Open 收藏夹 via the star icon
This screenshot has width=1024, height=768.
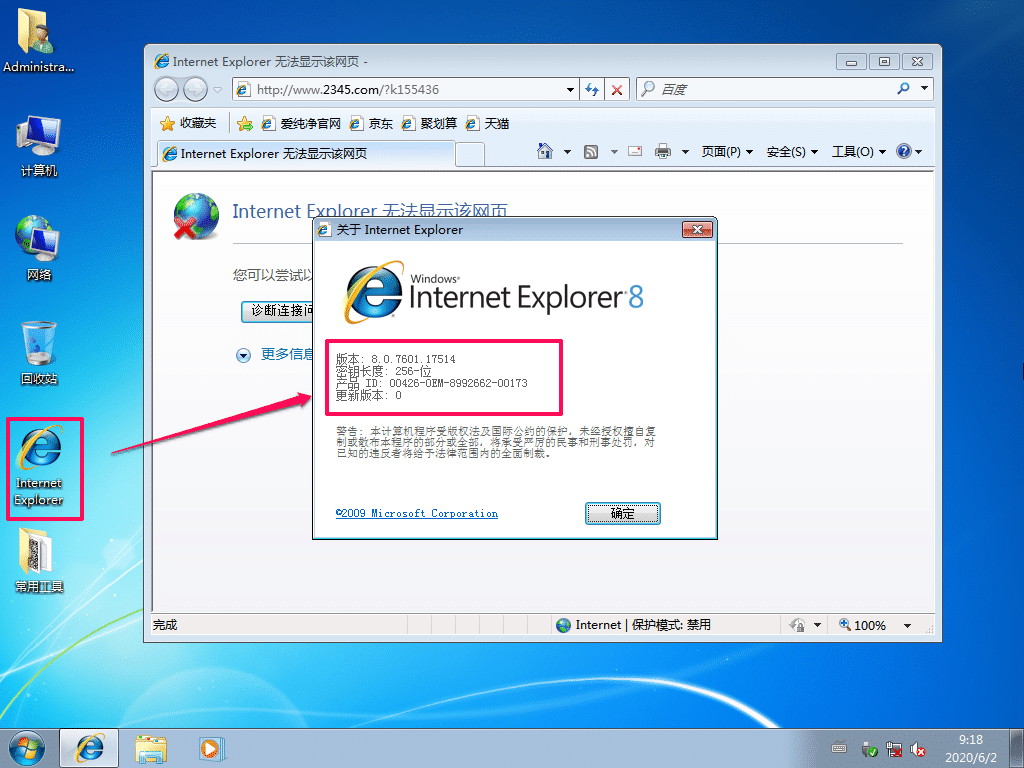click(186, 124)
